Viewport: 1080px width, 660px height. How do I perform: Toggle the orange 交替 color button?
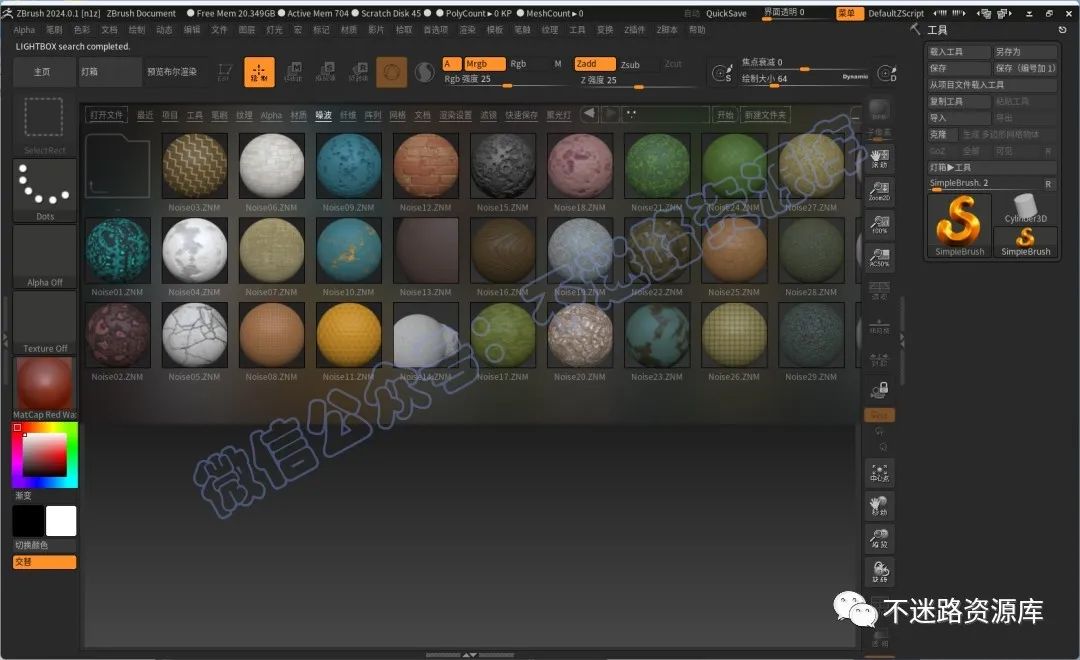[x=44, y=562]
